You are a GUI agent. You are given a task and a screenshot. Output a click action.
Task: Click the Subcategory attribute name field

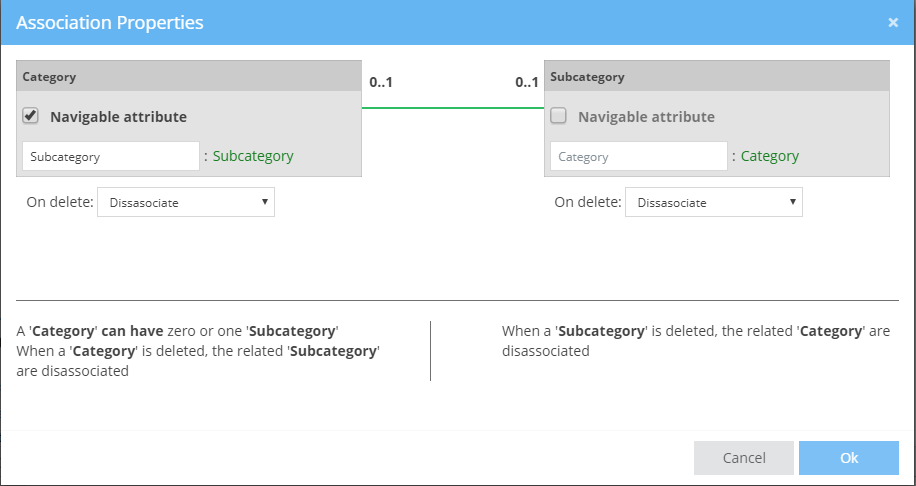coord(110,156)
